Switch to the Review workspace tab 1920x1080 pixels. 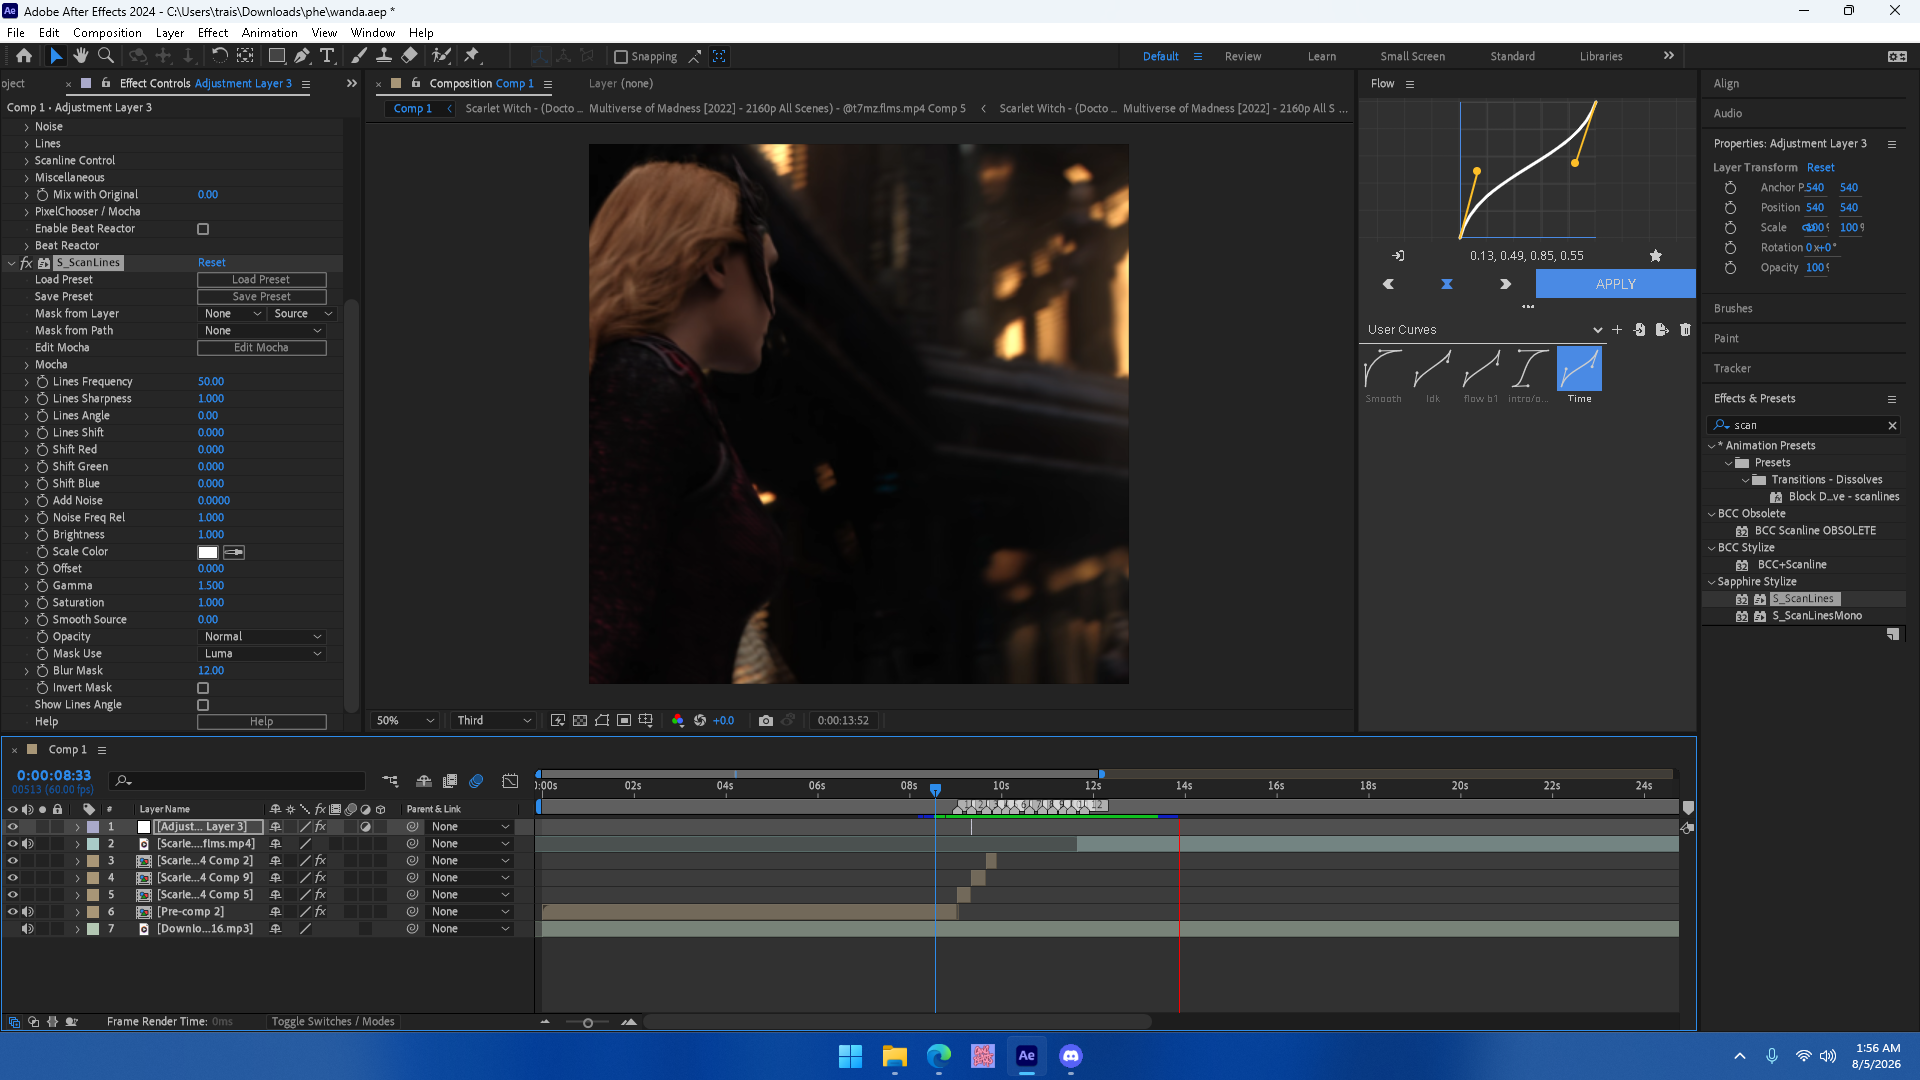click(x=1243, y=56)
